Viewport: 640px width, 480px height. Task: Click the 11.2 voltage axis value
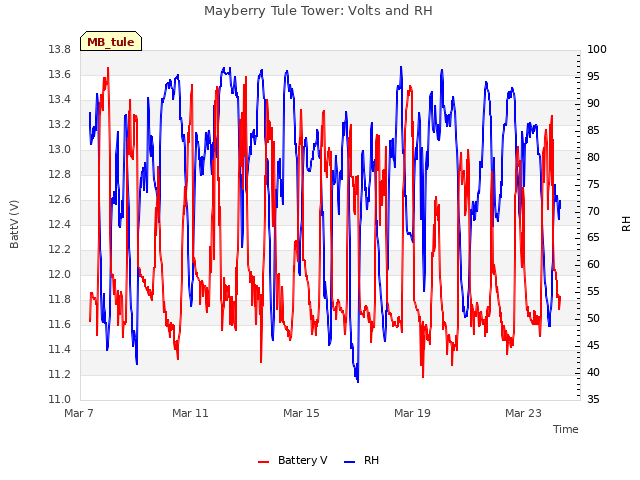60,374
